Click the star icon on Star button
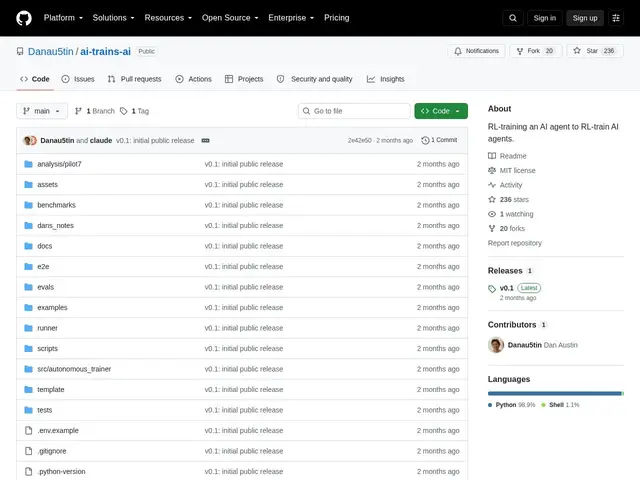Screen dimensions: 640x480 577,51
